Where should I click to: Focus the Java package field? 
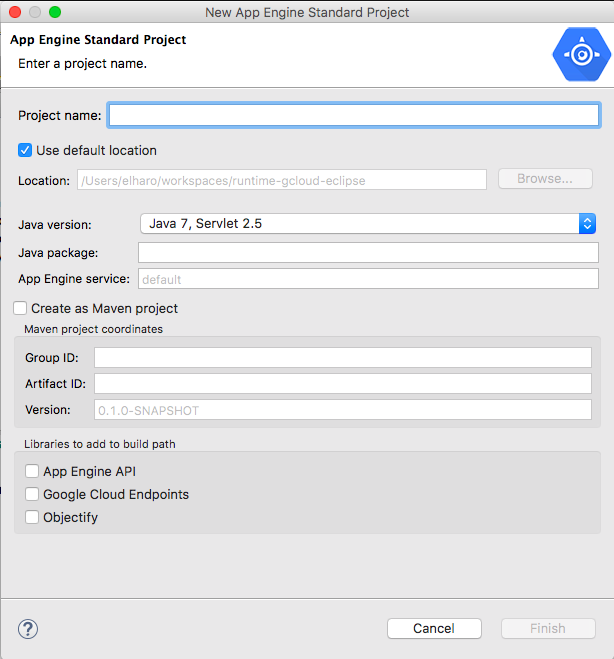pos(368,253)
